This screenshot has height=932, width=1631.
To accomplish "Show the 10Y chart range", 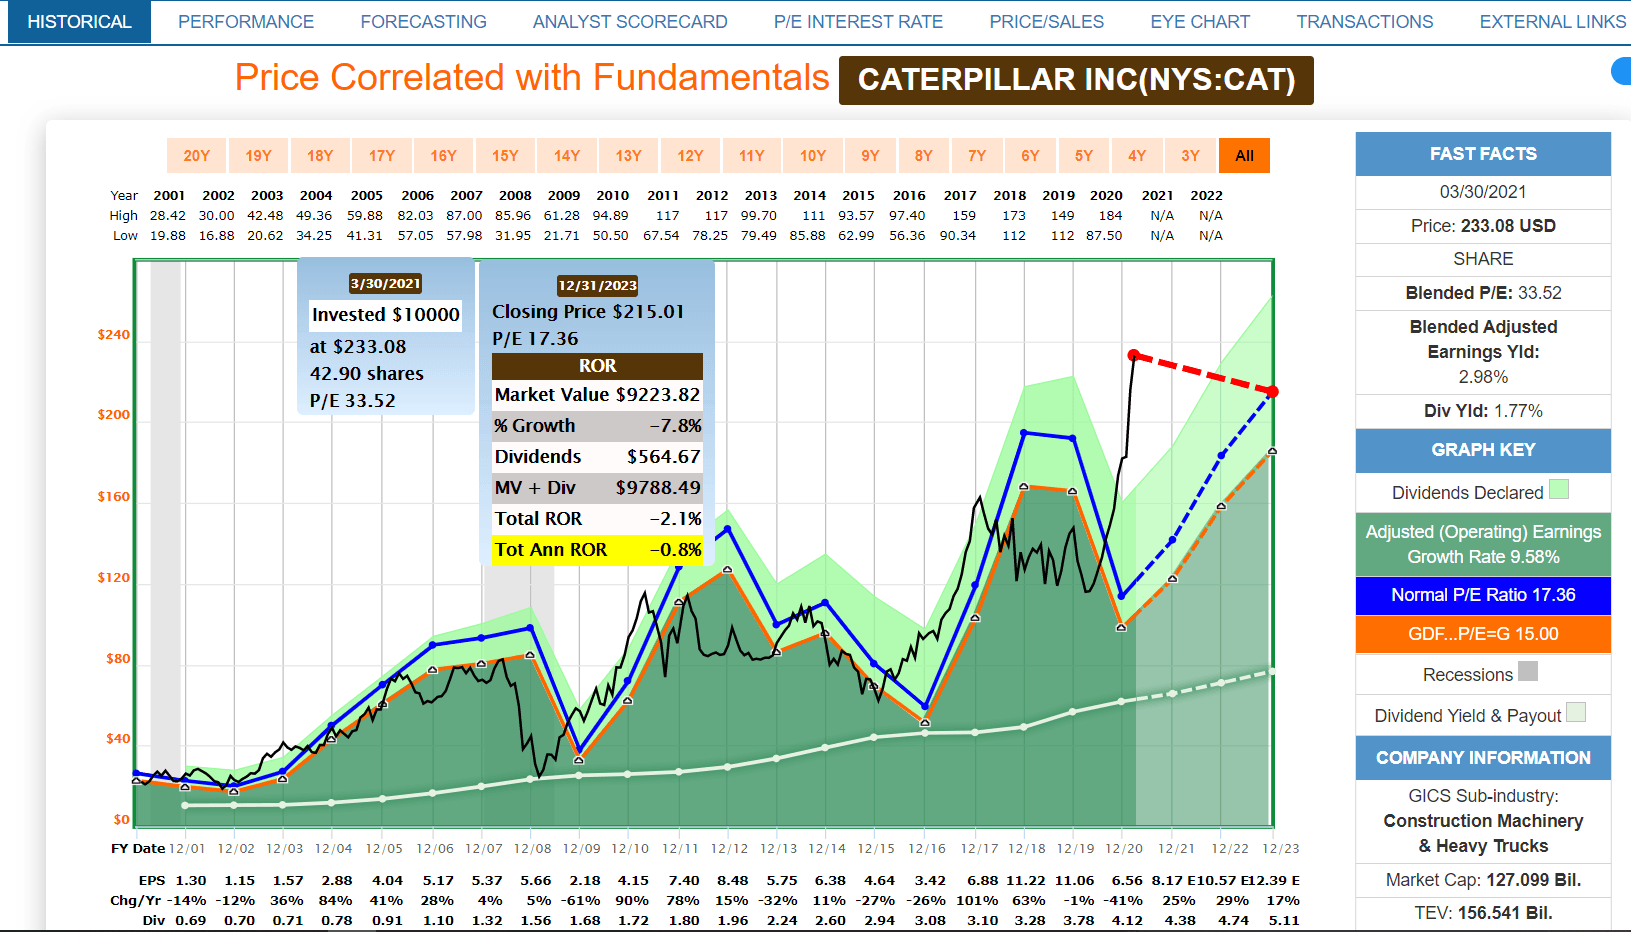I will (813, 156).
